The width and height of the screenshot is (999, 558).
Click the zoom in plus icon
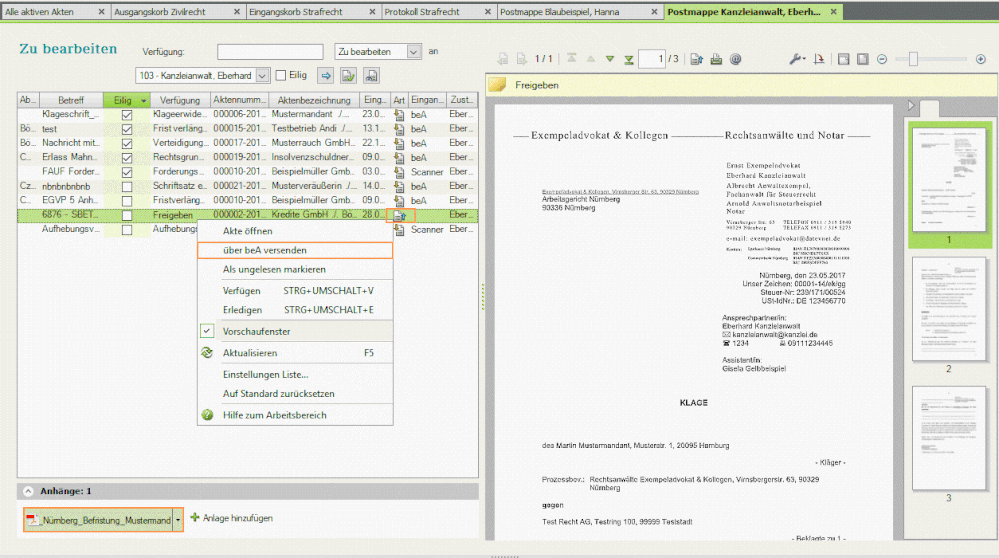pyautogui.click(x=981, y=60)
